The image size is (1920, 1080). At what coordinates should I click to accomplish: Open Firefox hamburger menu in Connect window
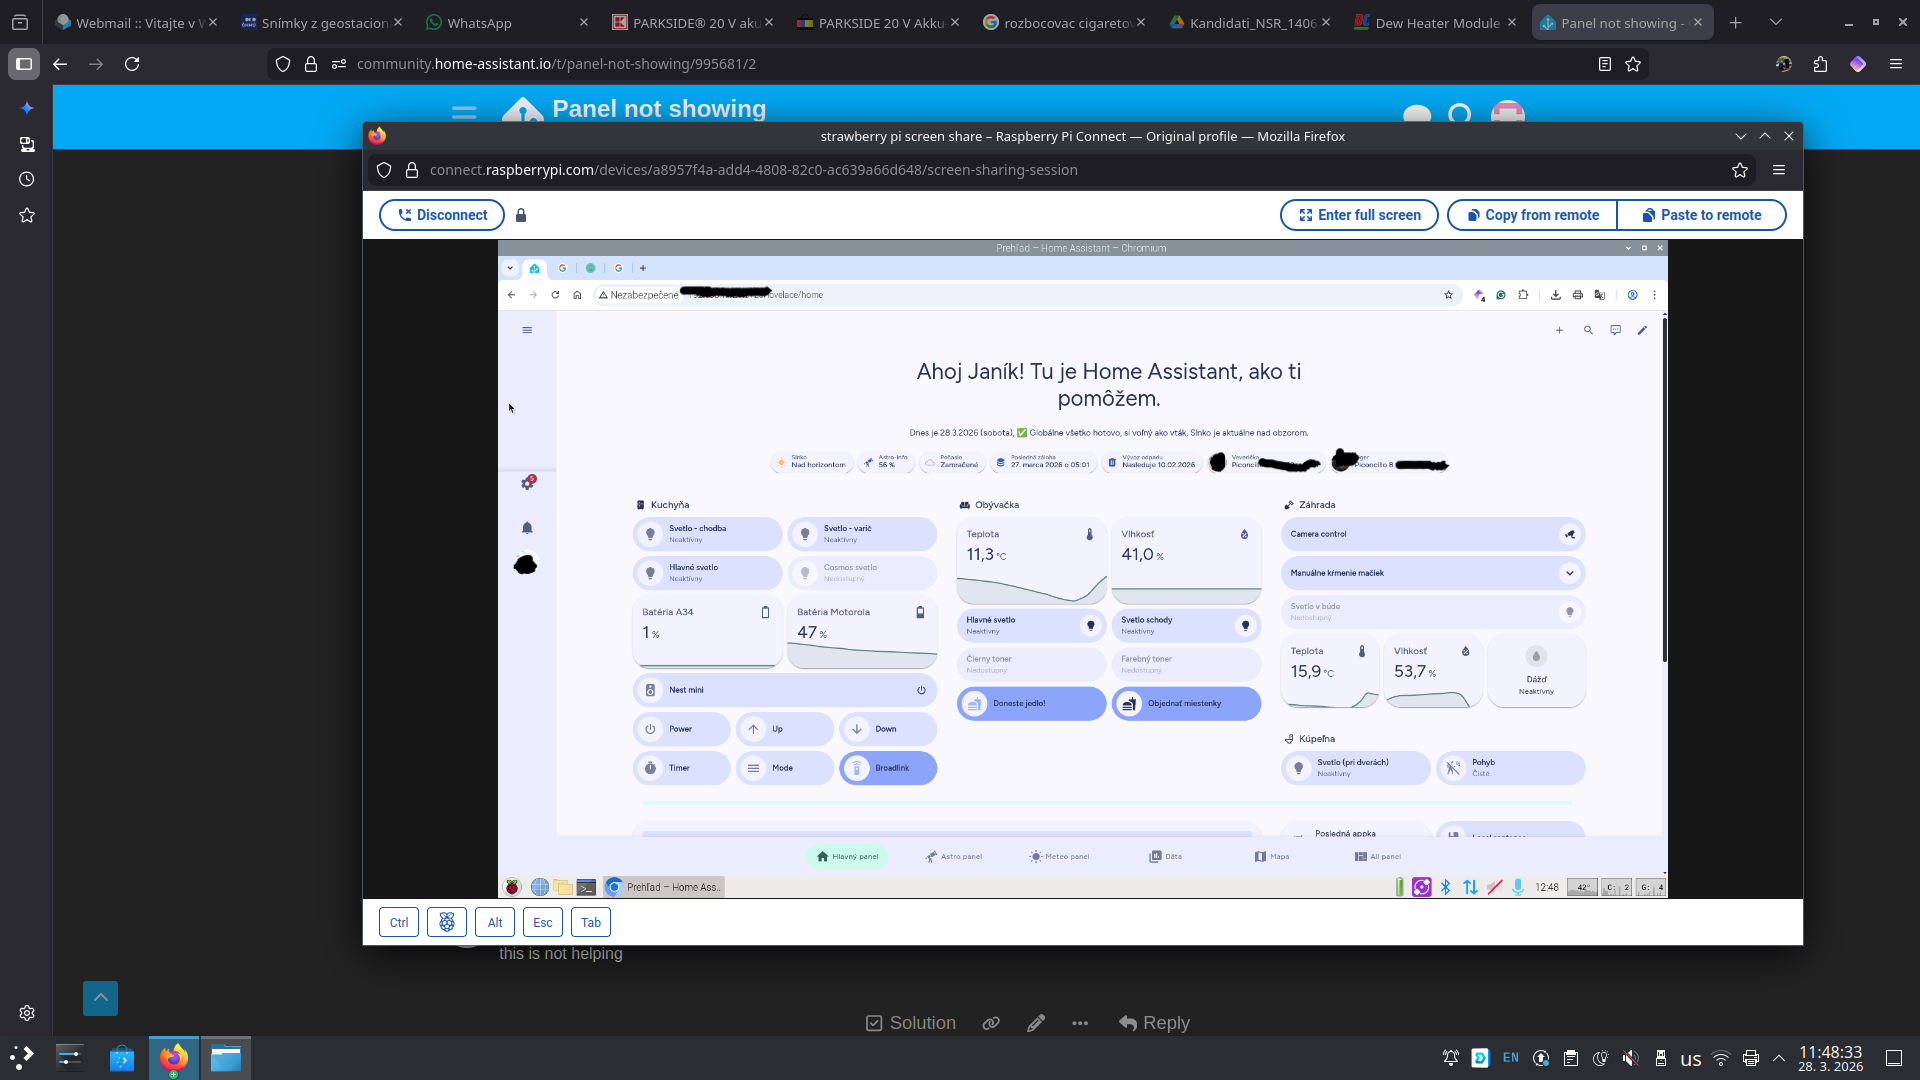click(1779, 170)
